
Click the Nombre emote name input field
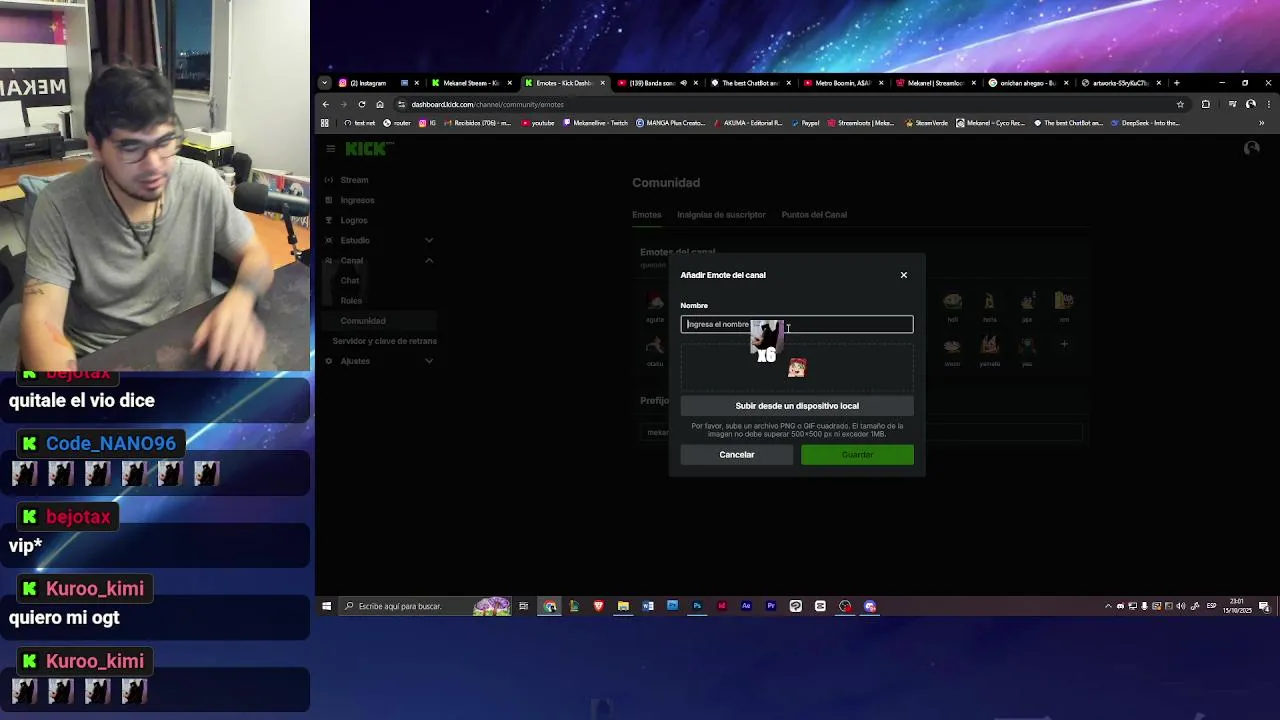[797, 324]
